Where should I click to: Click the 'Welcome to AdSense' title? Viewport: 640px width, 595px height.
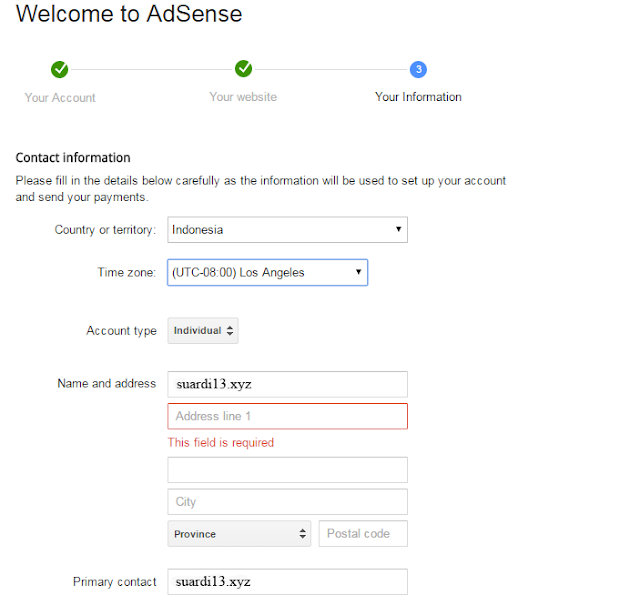pos(129,13)
